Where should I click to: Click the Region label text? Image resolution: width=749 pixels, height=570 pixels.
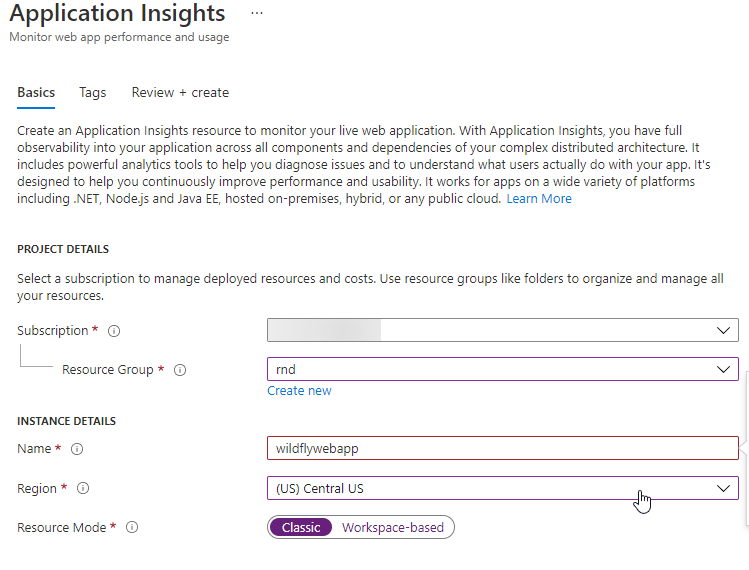(x=37, y=488)
